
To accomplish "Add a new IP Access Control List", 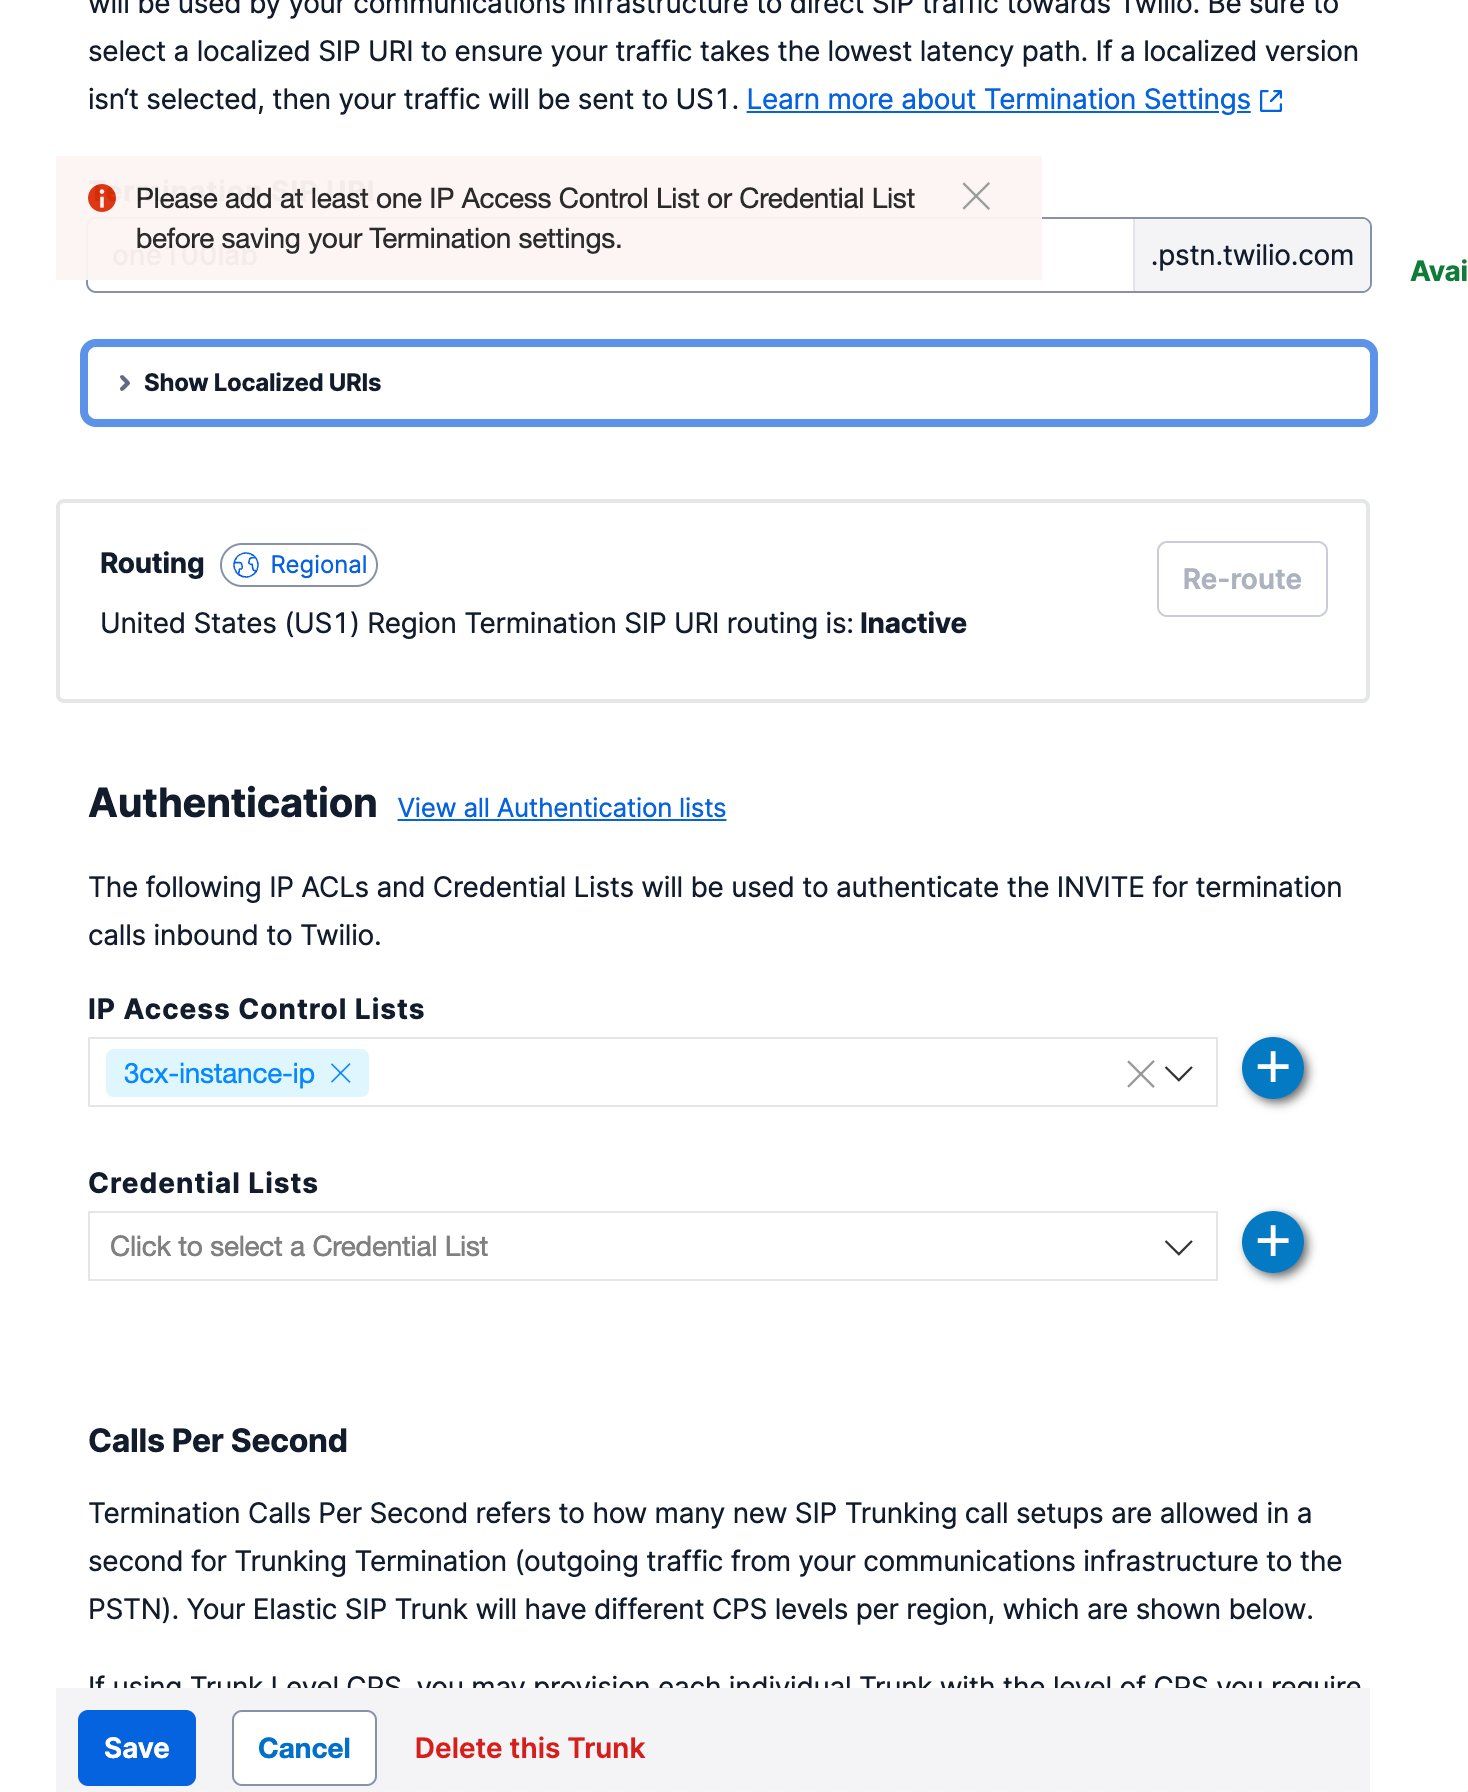I will (1272, 1068).
